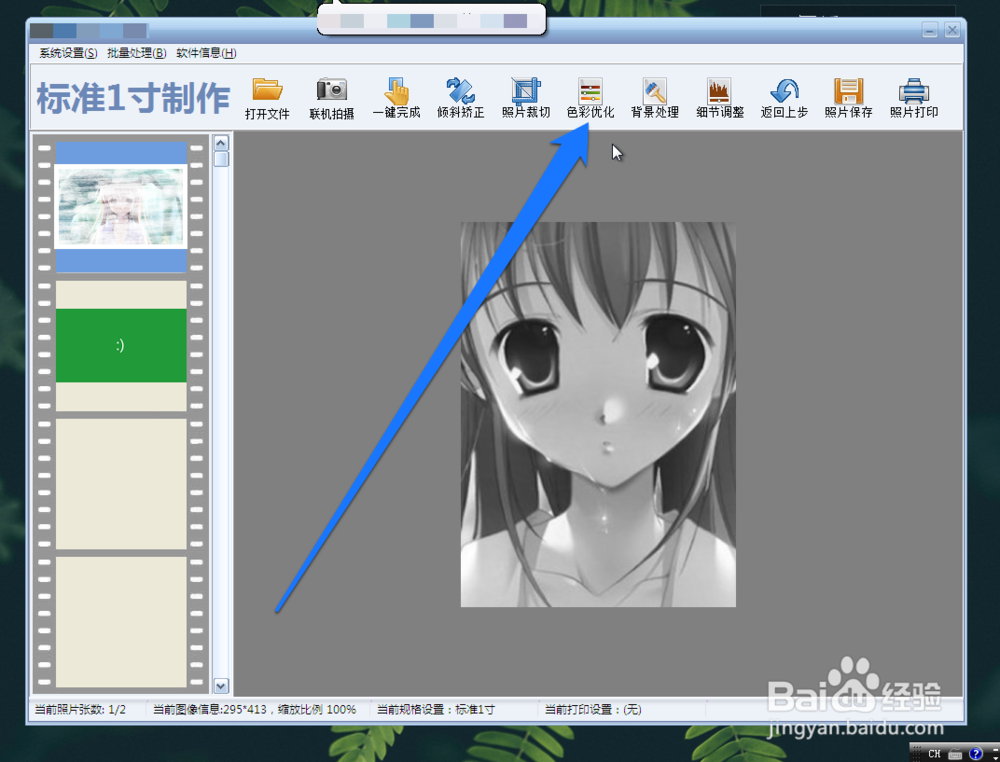
Task: Open 背景处理 background processing
Action: [655, 98]
